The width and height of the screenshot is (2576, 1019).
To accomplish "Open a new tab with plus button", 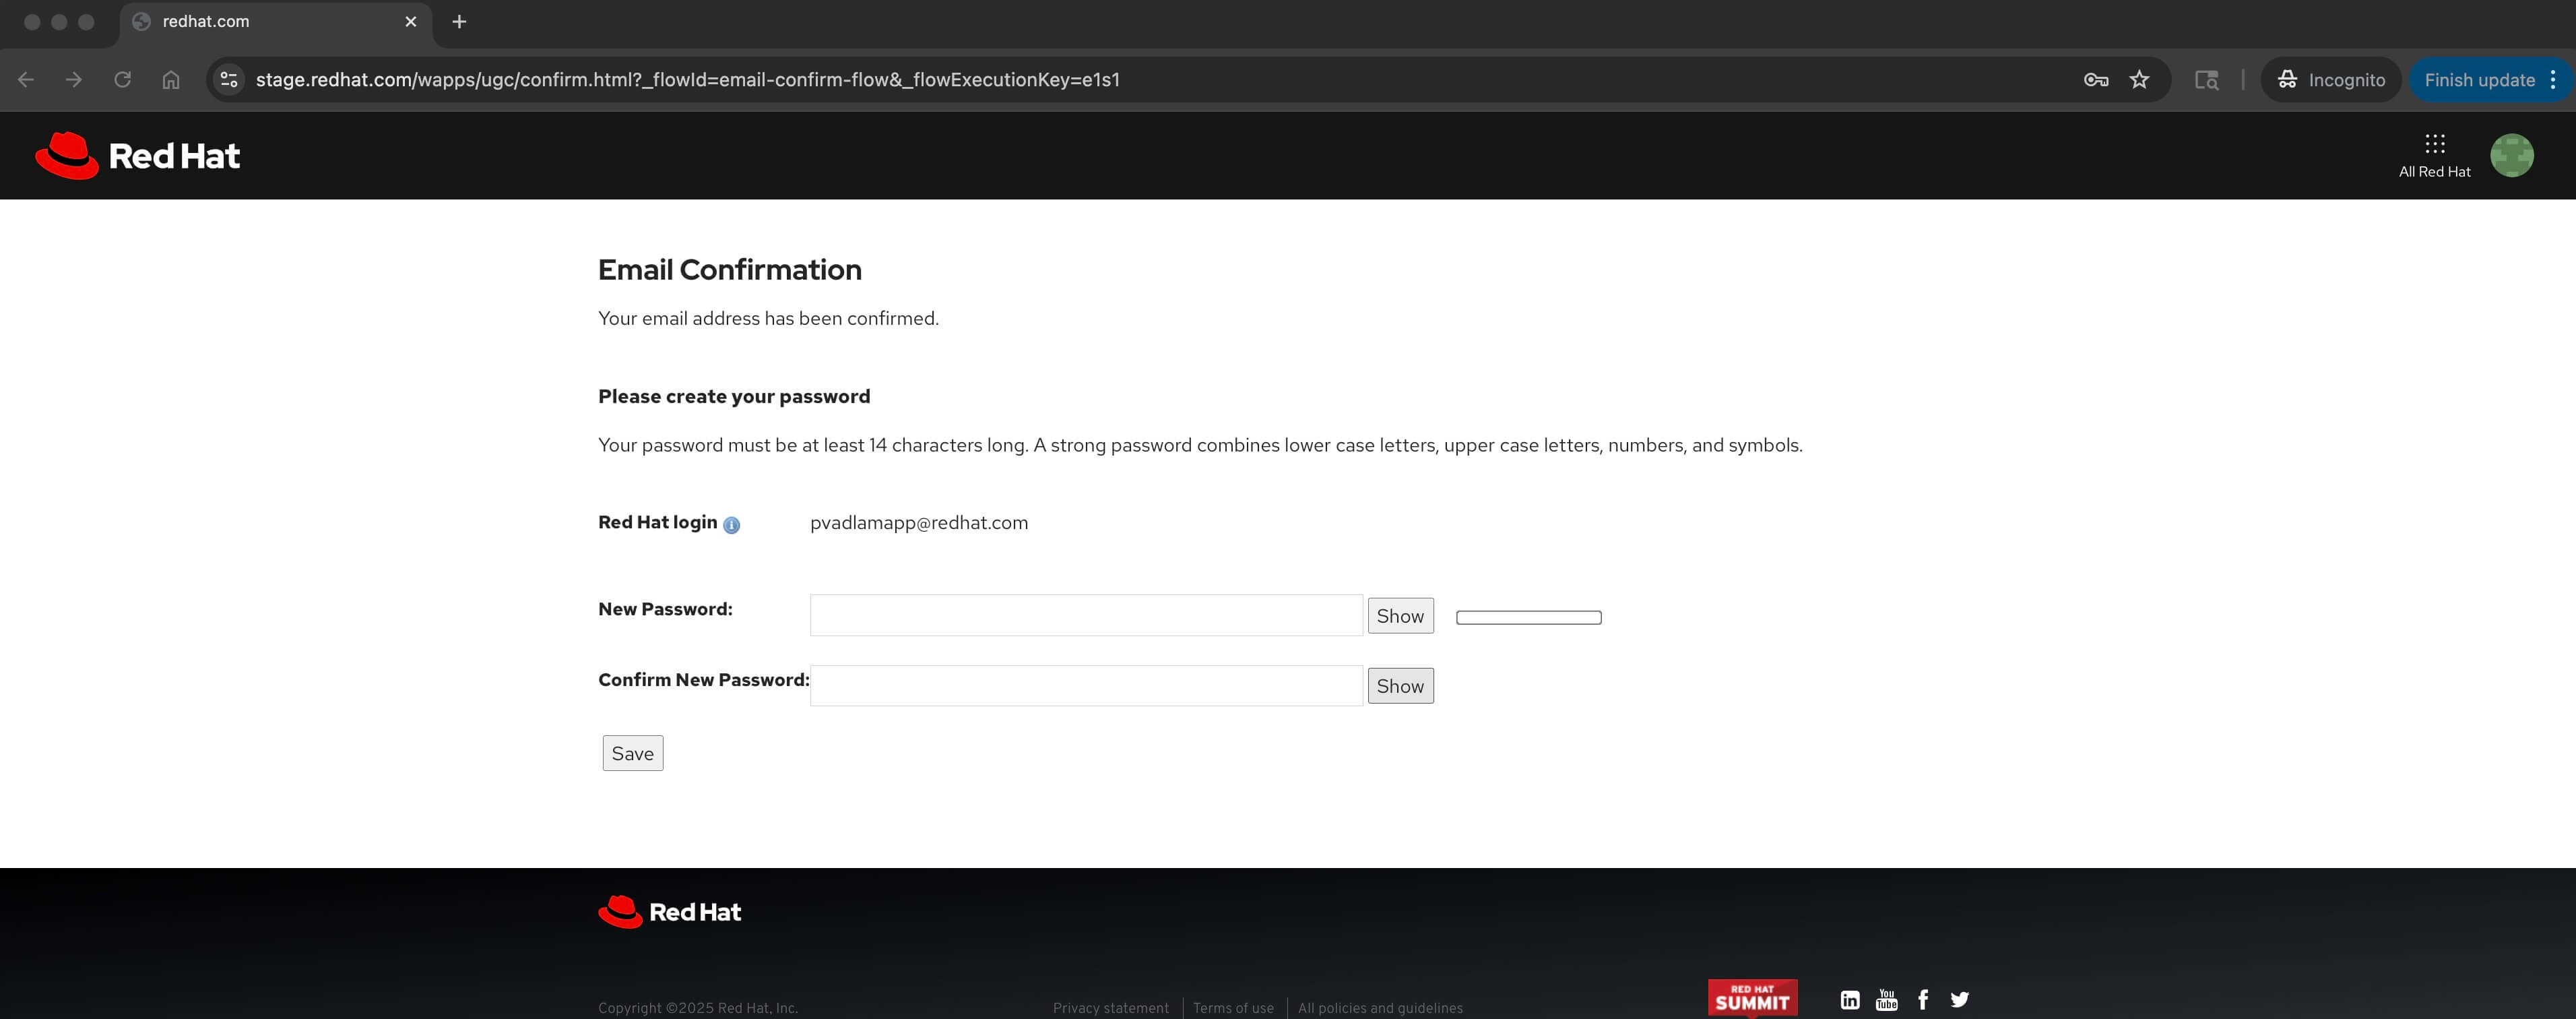I will tap(459, 22).
